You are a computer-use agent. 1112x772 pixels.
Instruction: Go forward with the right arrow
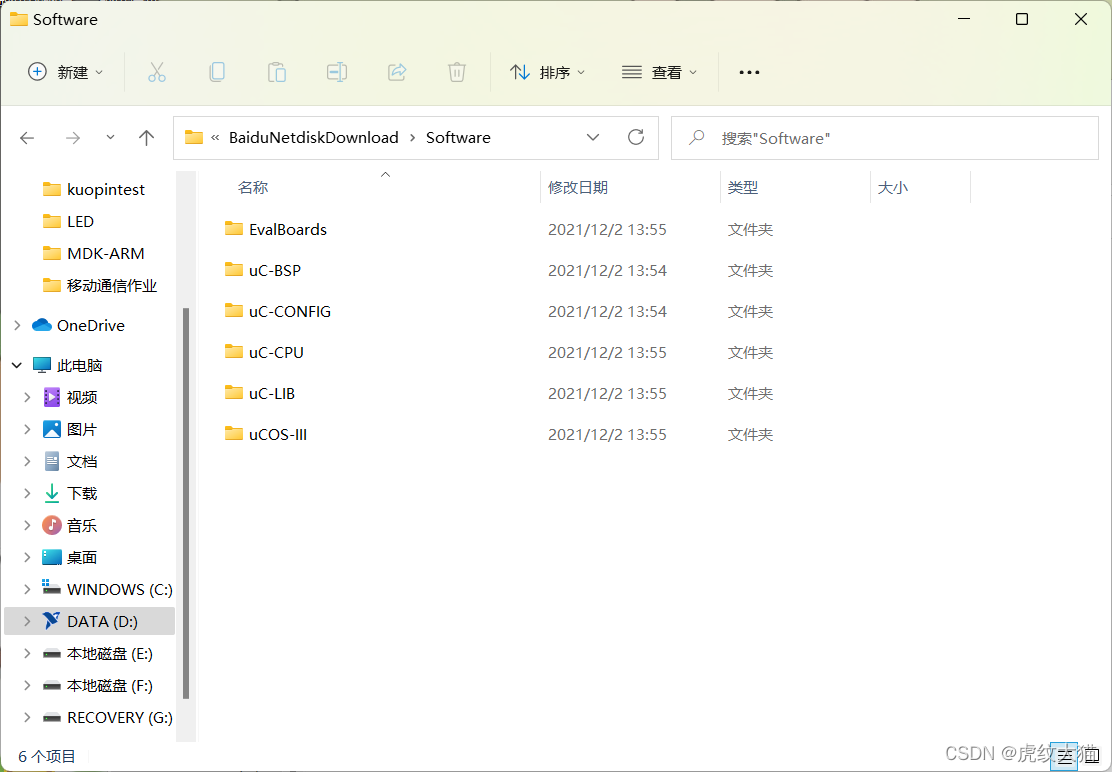72,138
